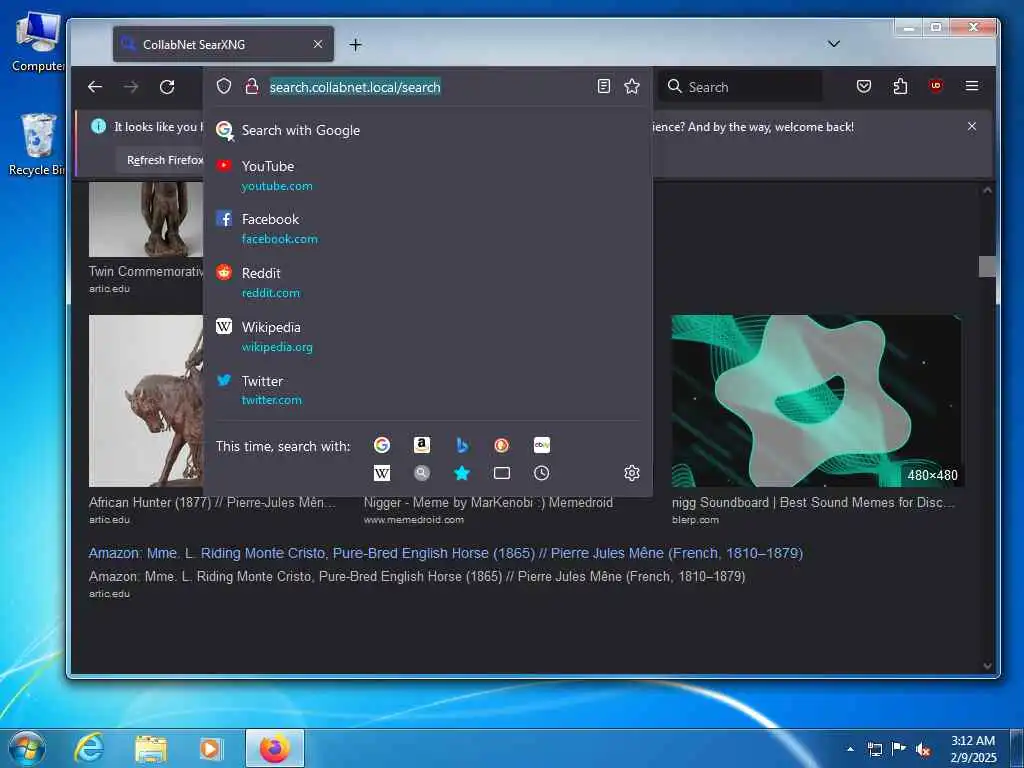Open a new tab with plus button

pyautogui.click(x=355, y=44)
